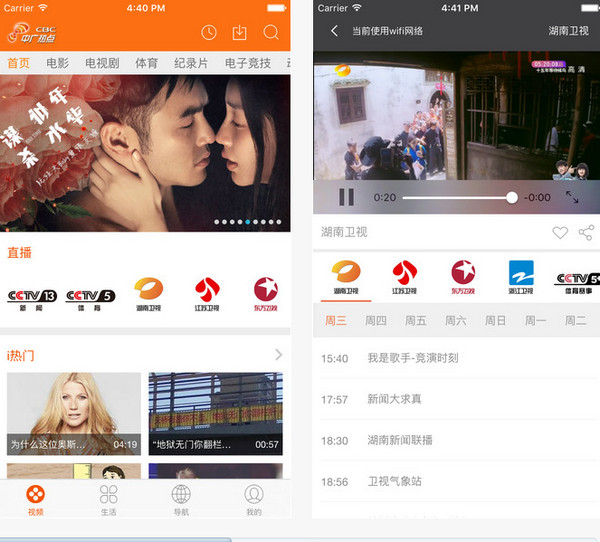Switch to CCTV5 体育赛事 in player strip

577,283
